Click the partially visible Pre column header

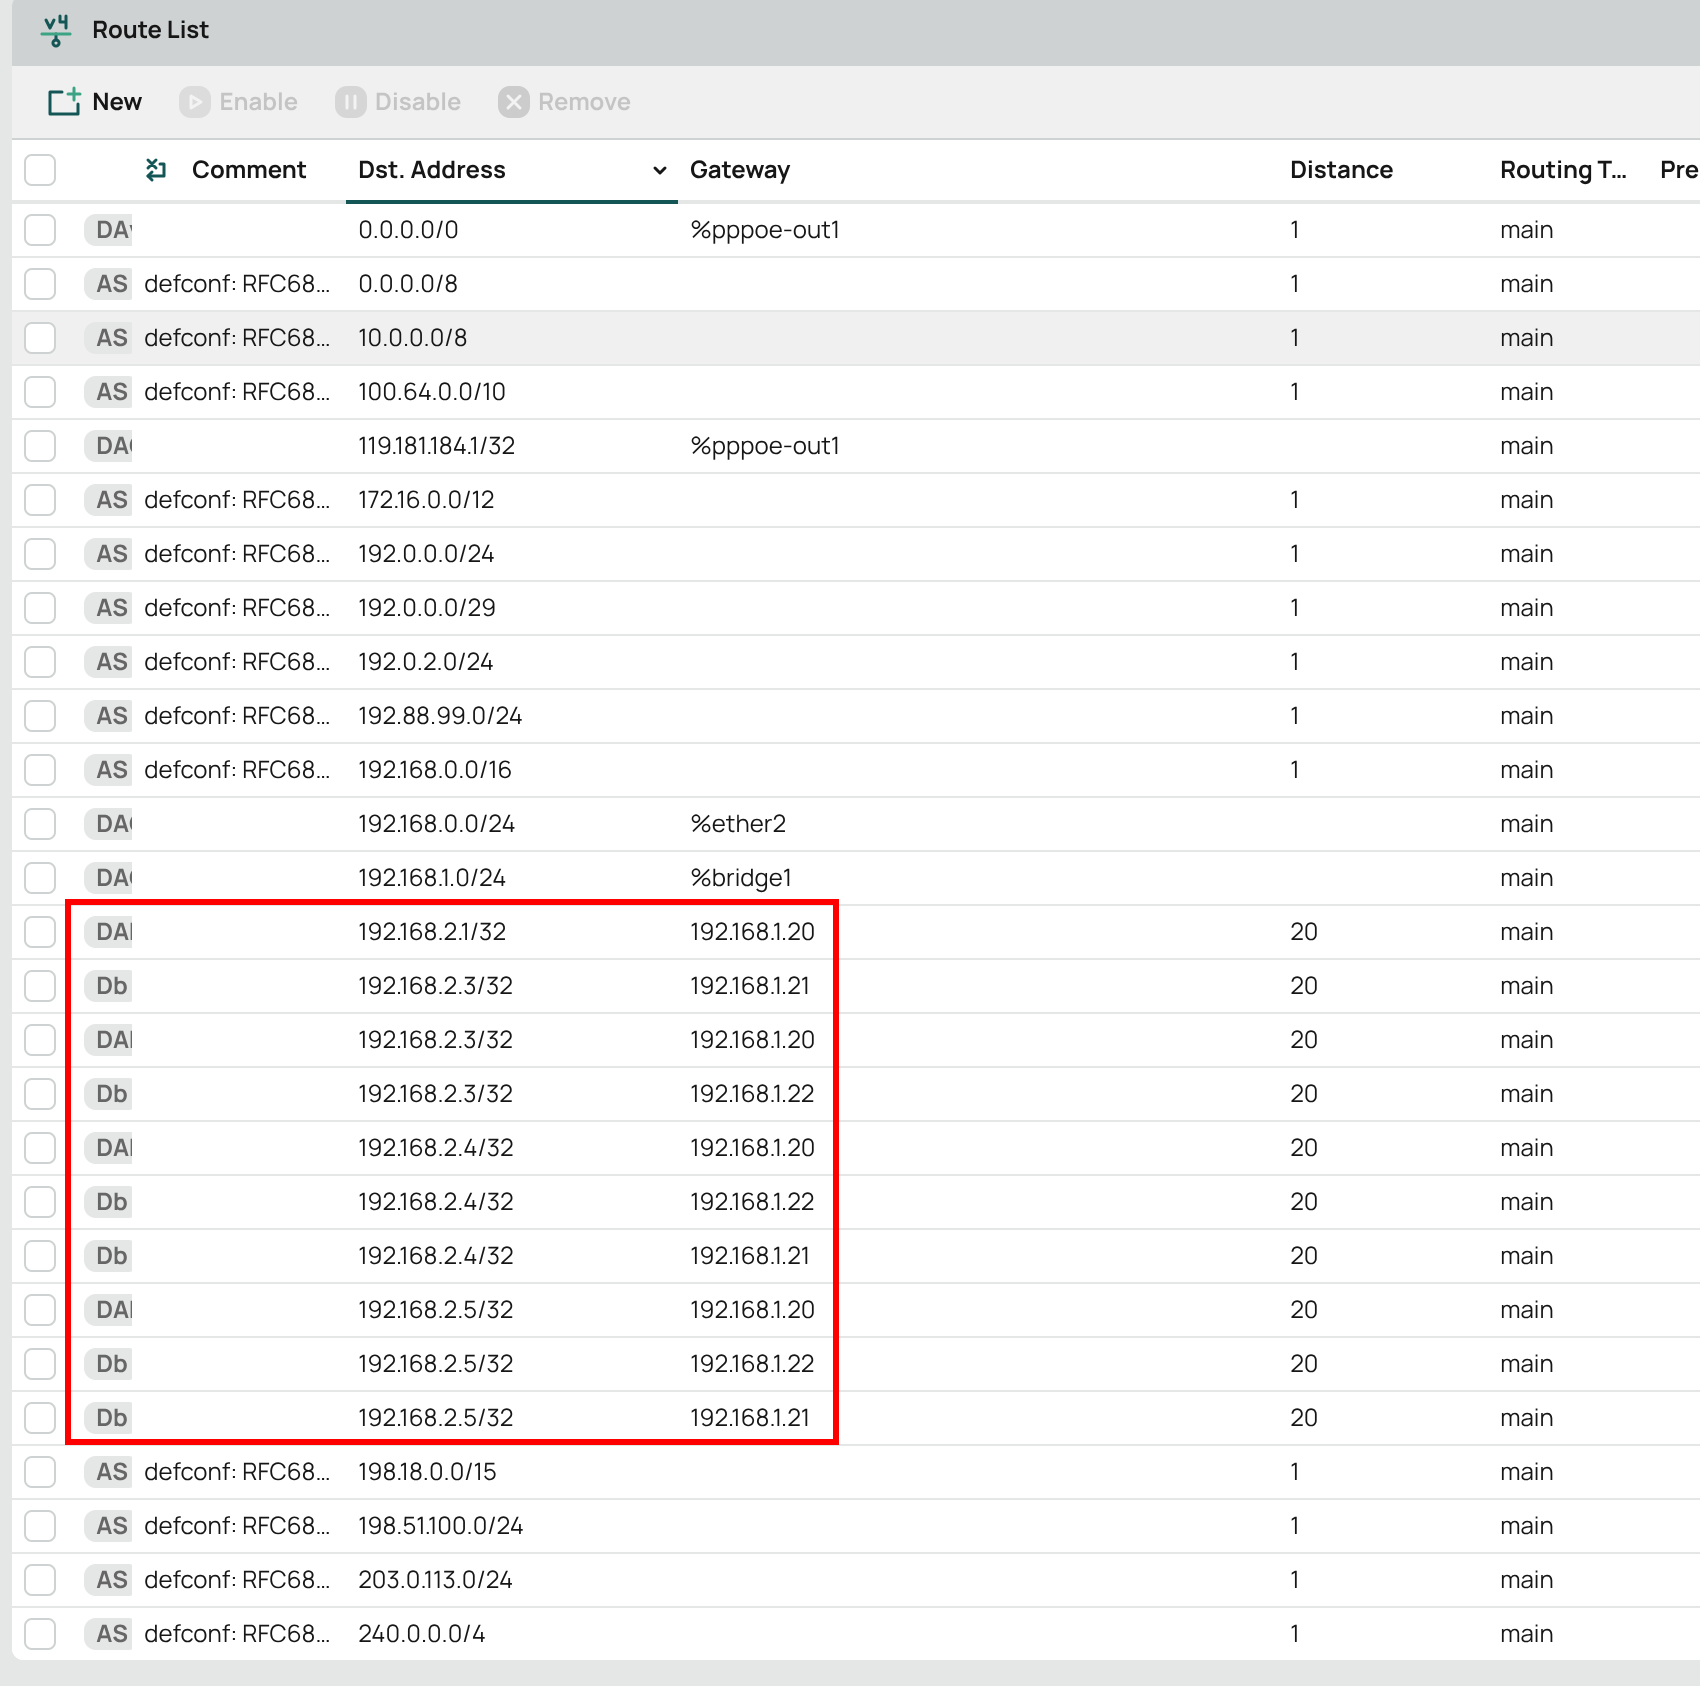[x=1679, y=170]
